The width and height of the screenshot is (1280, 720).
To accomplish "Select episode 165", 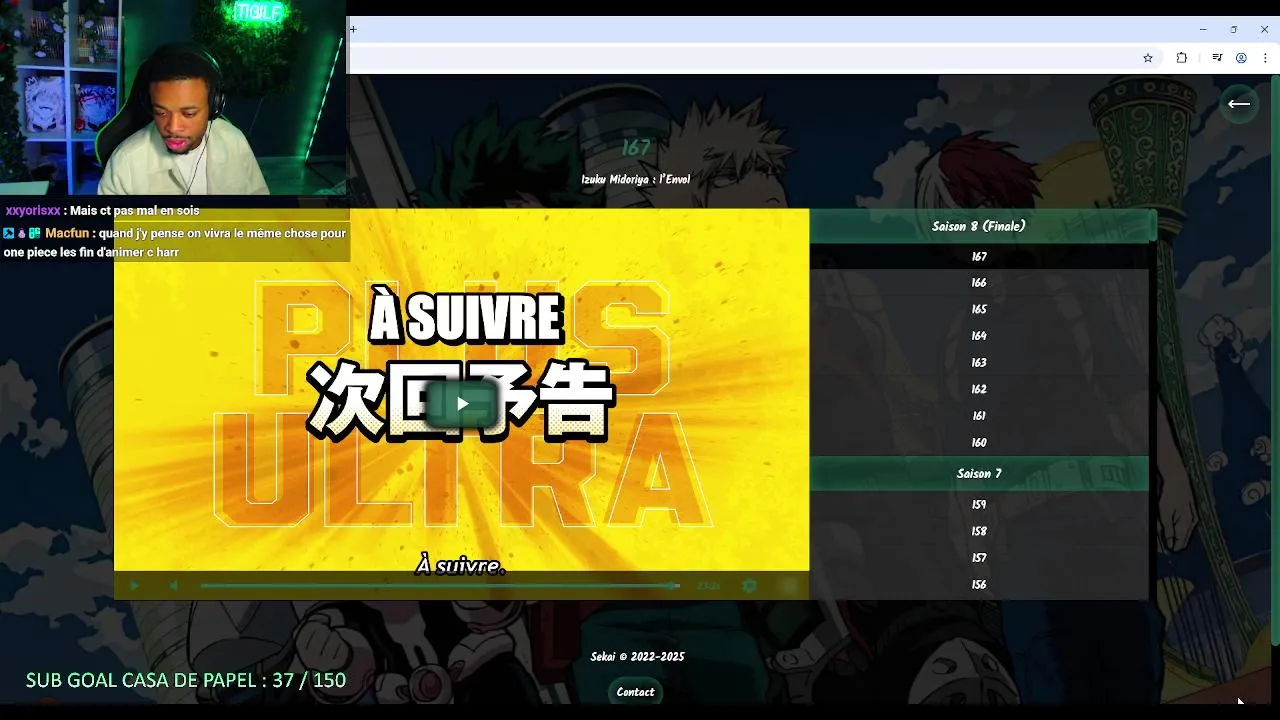I will [979, 310].
